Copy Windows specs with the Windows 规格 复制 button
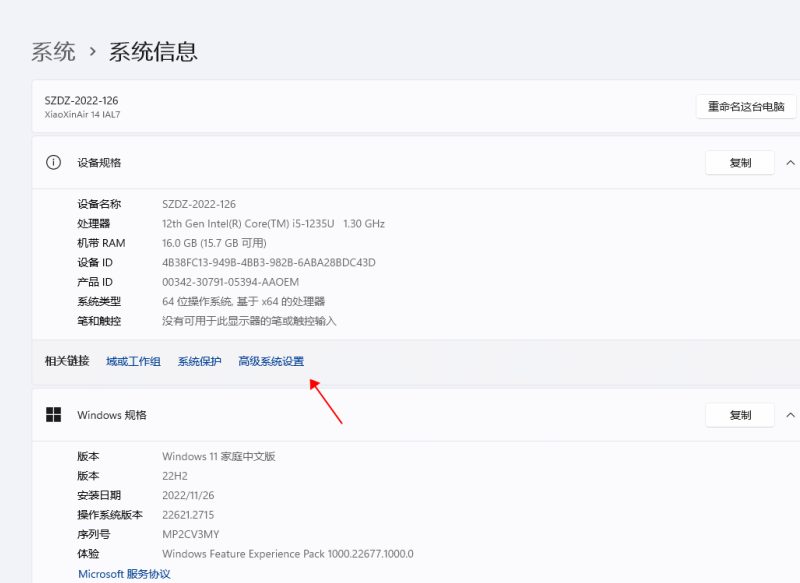Screen dimensions: 800x583 point(740,415)
